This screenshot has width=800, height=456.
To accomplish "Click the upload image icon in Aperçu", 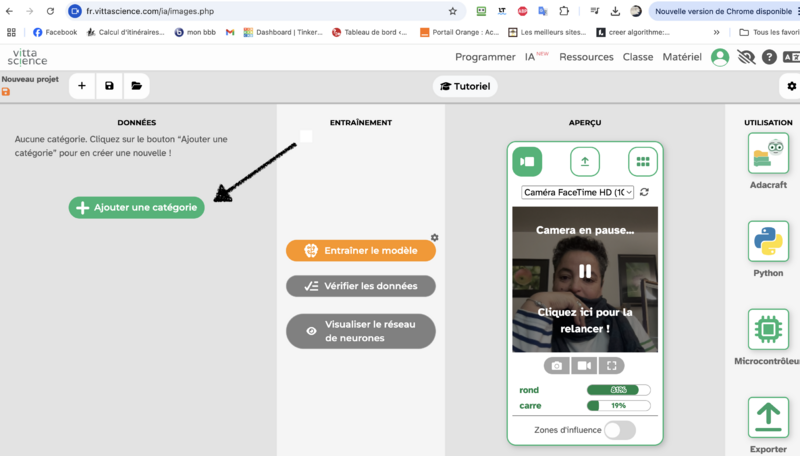I will pyautogui.click(x=585, y=161).
